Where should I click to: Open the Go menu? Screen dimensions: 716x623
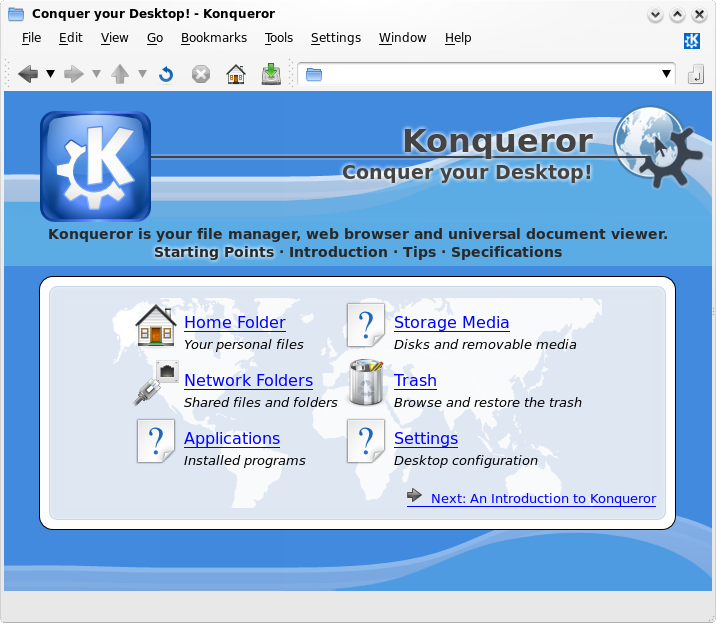tap(155, 38)
